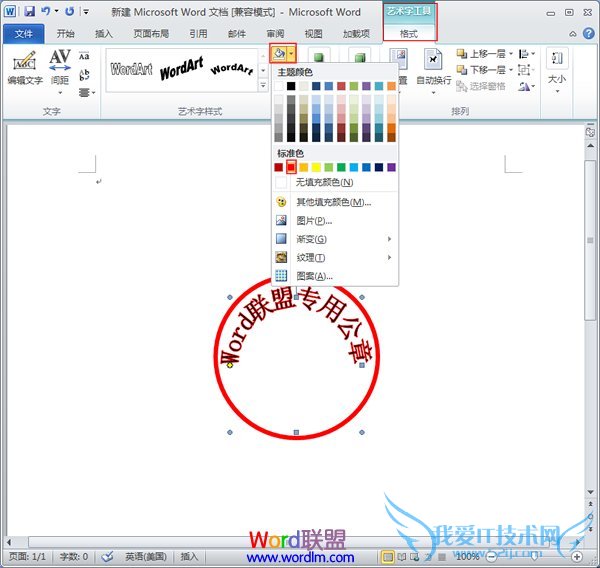Expand the WordArt styles gallery More arrow
600x568 pixels.
[263, 85]
